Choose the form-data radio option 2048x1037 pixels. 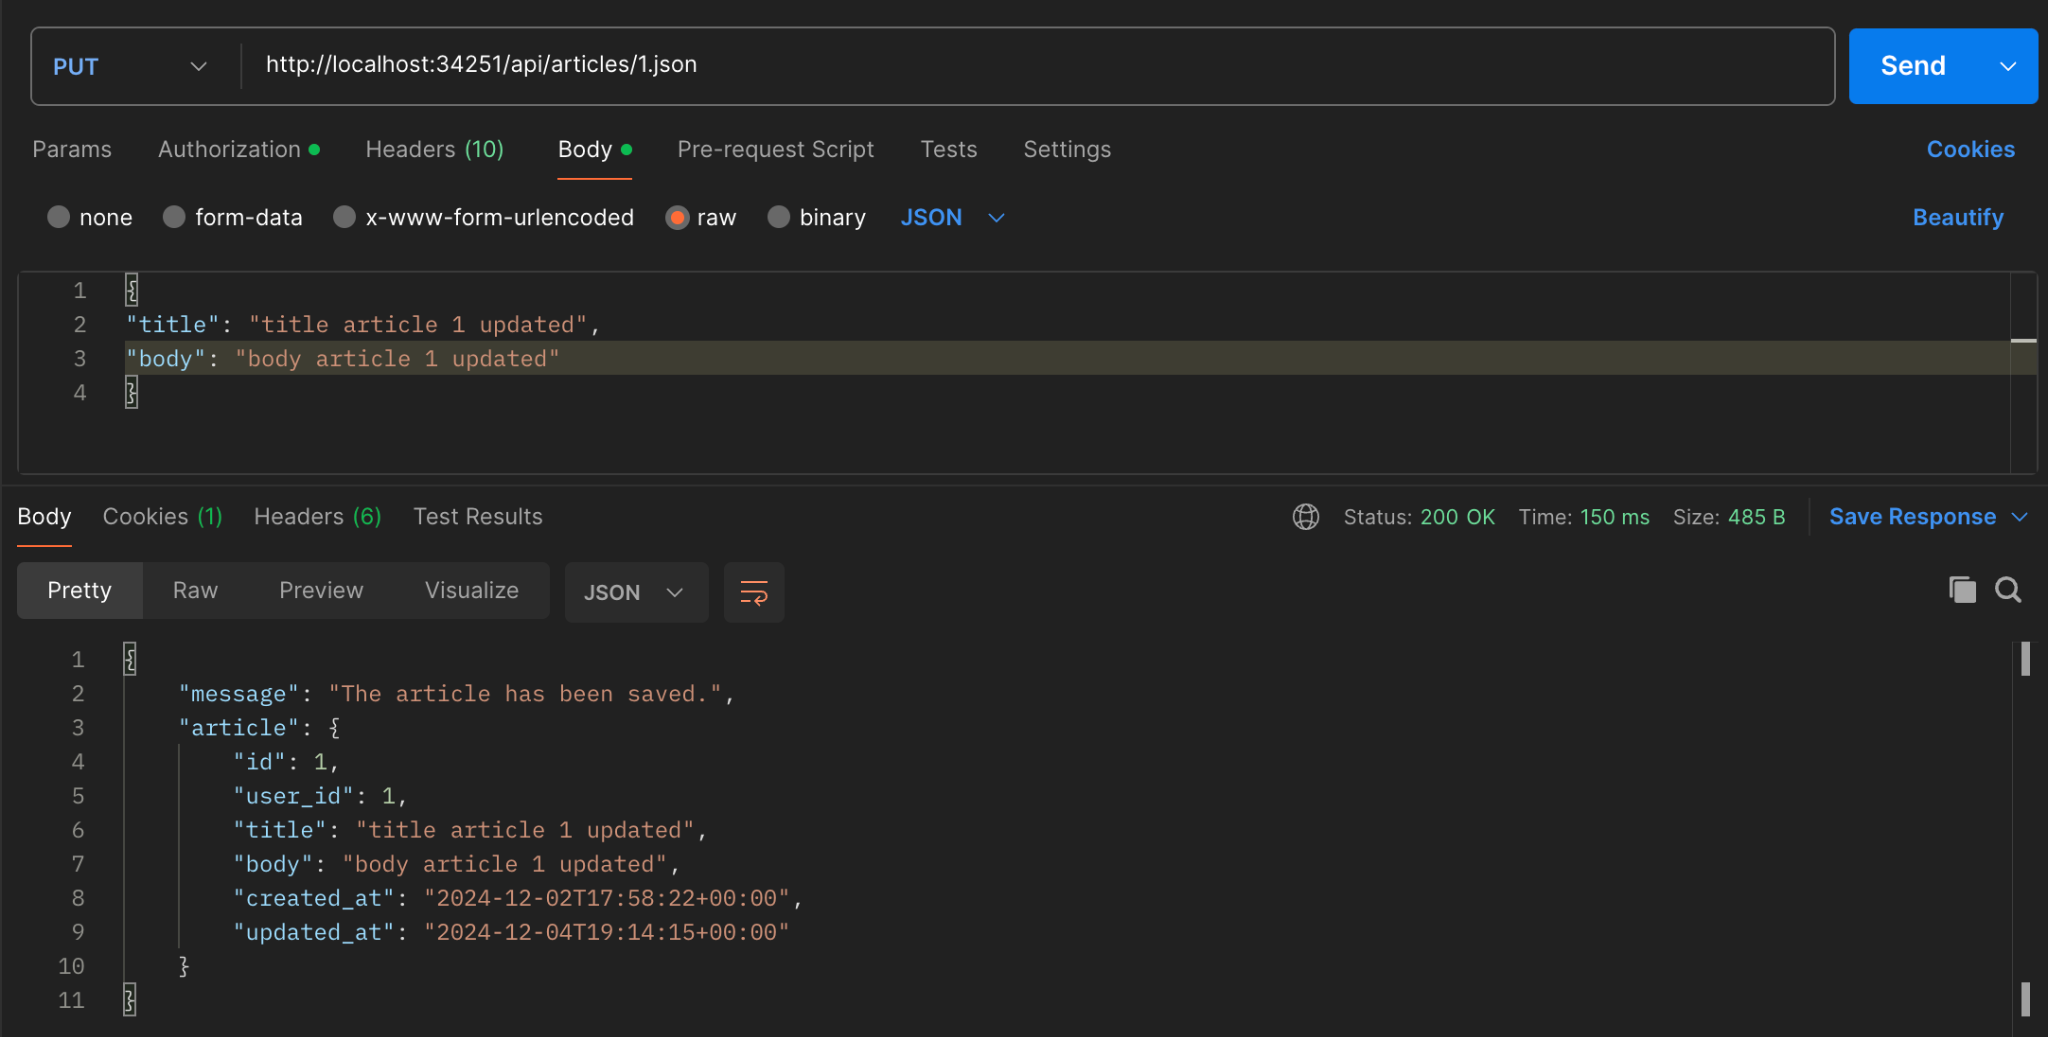pos(175,217)
